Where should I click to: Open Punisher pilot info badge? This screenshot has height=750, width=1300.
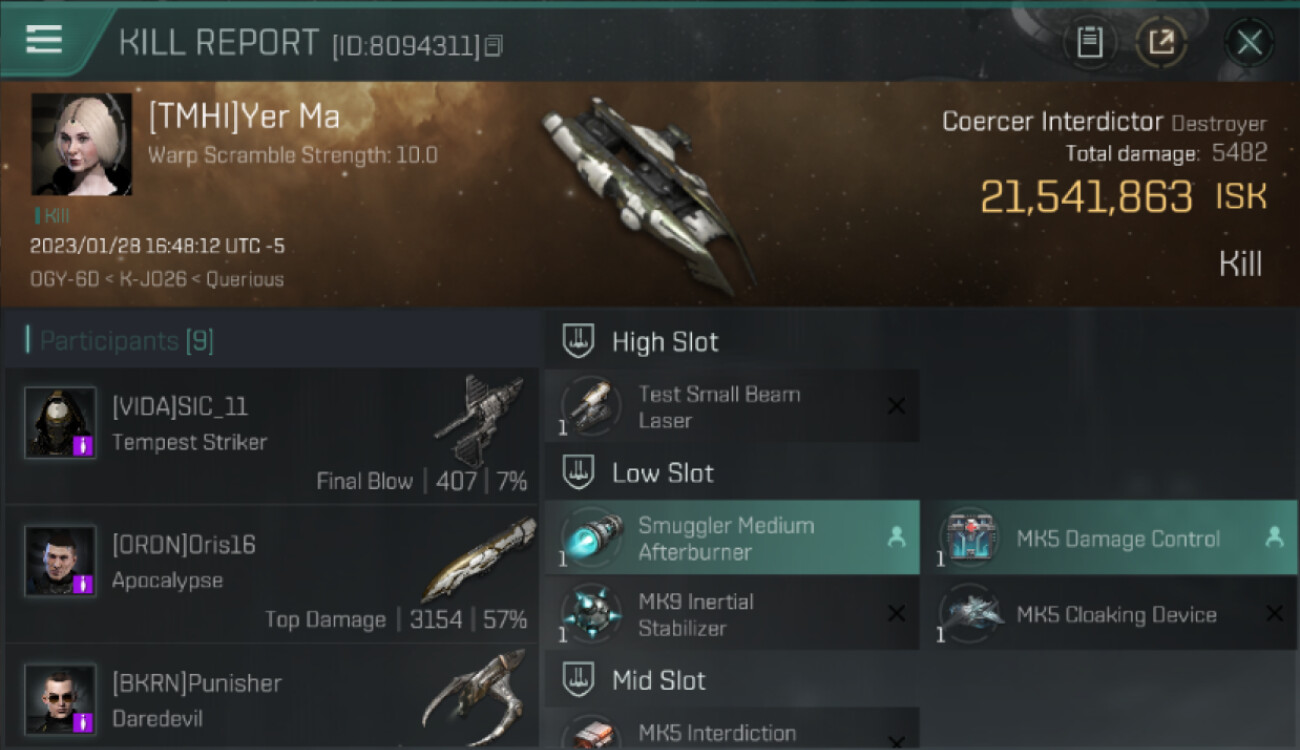pyautogui.click(x=85, y=721)
